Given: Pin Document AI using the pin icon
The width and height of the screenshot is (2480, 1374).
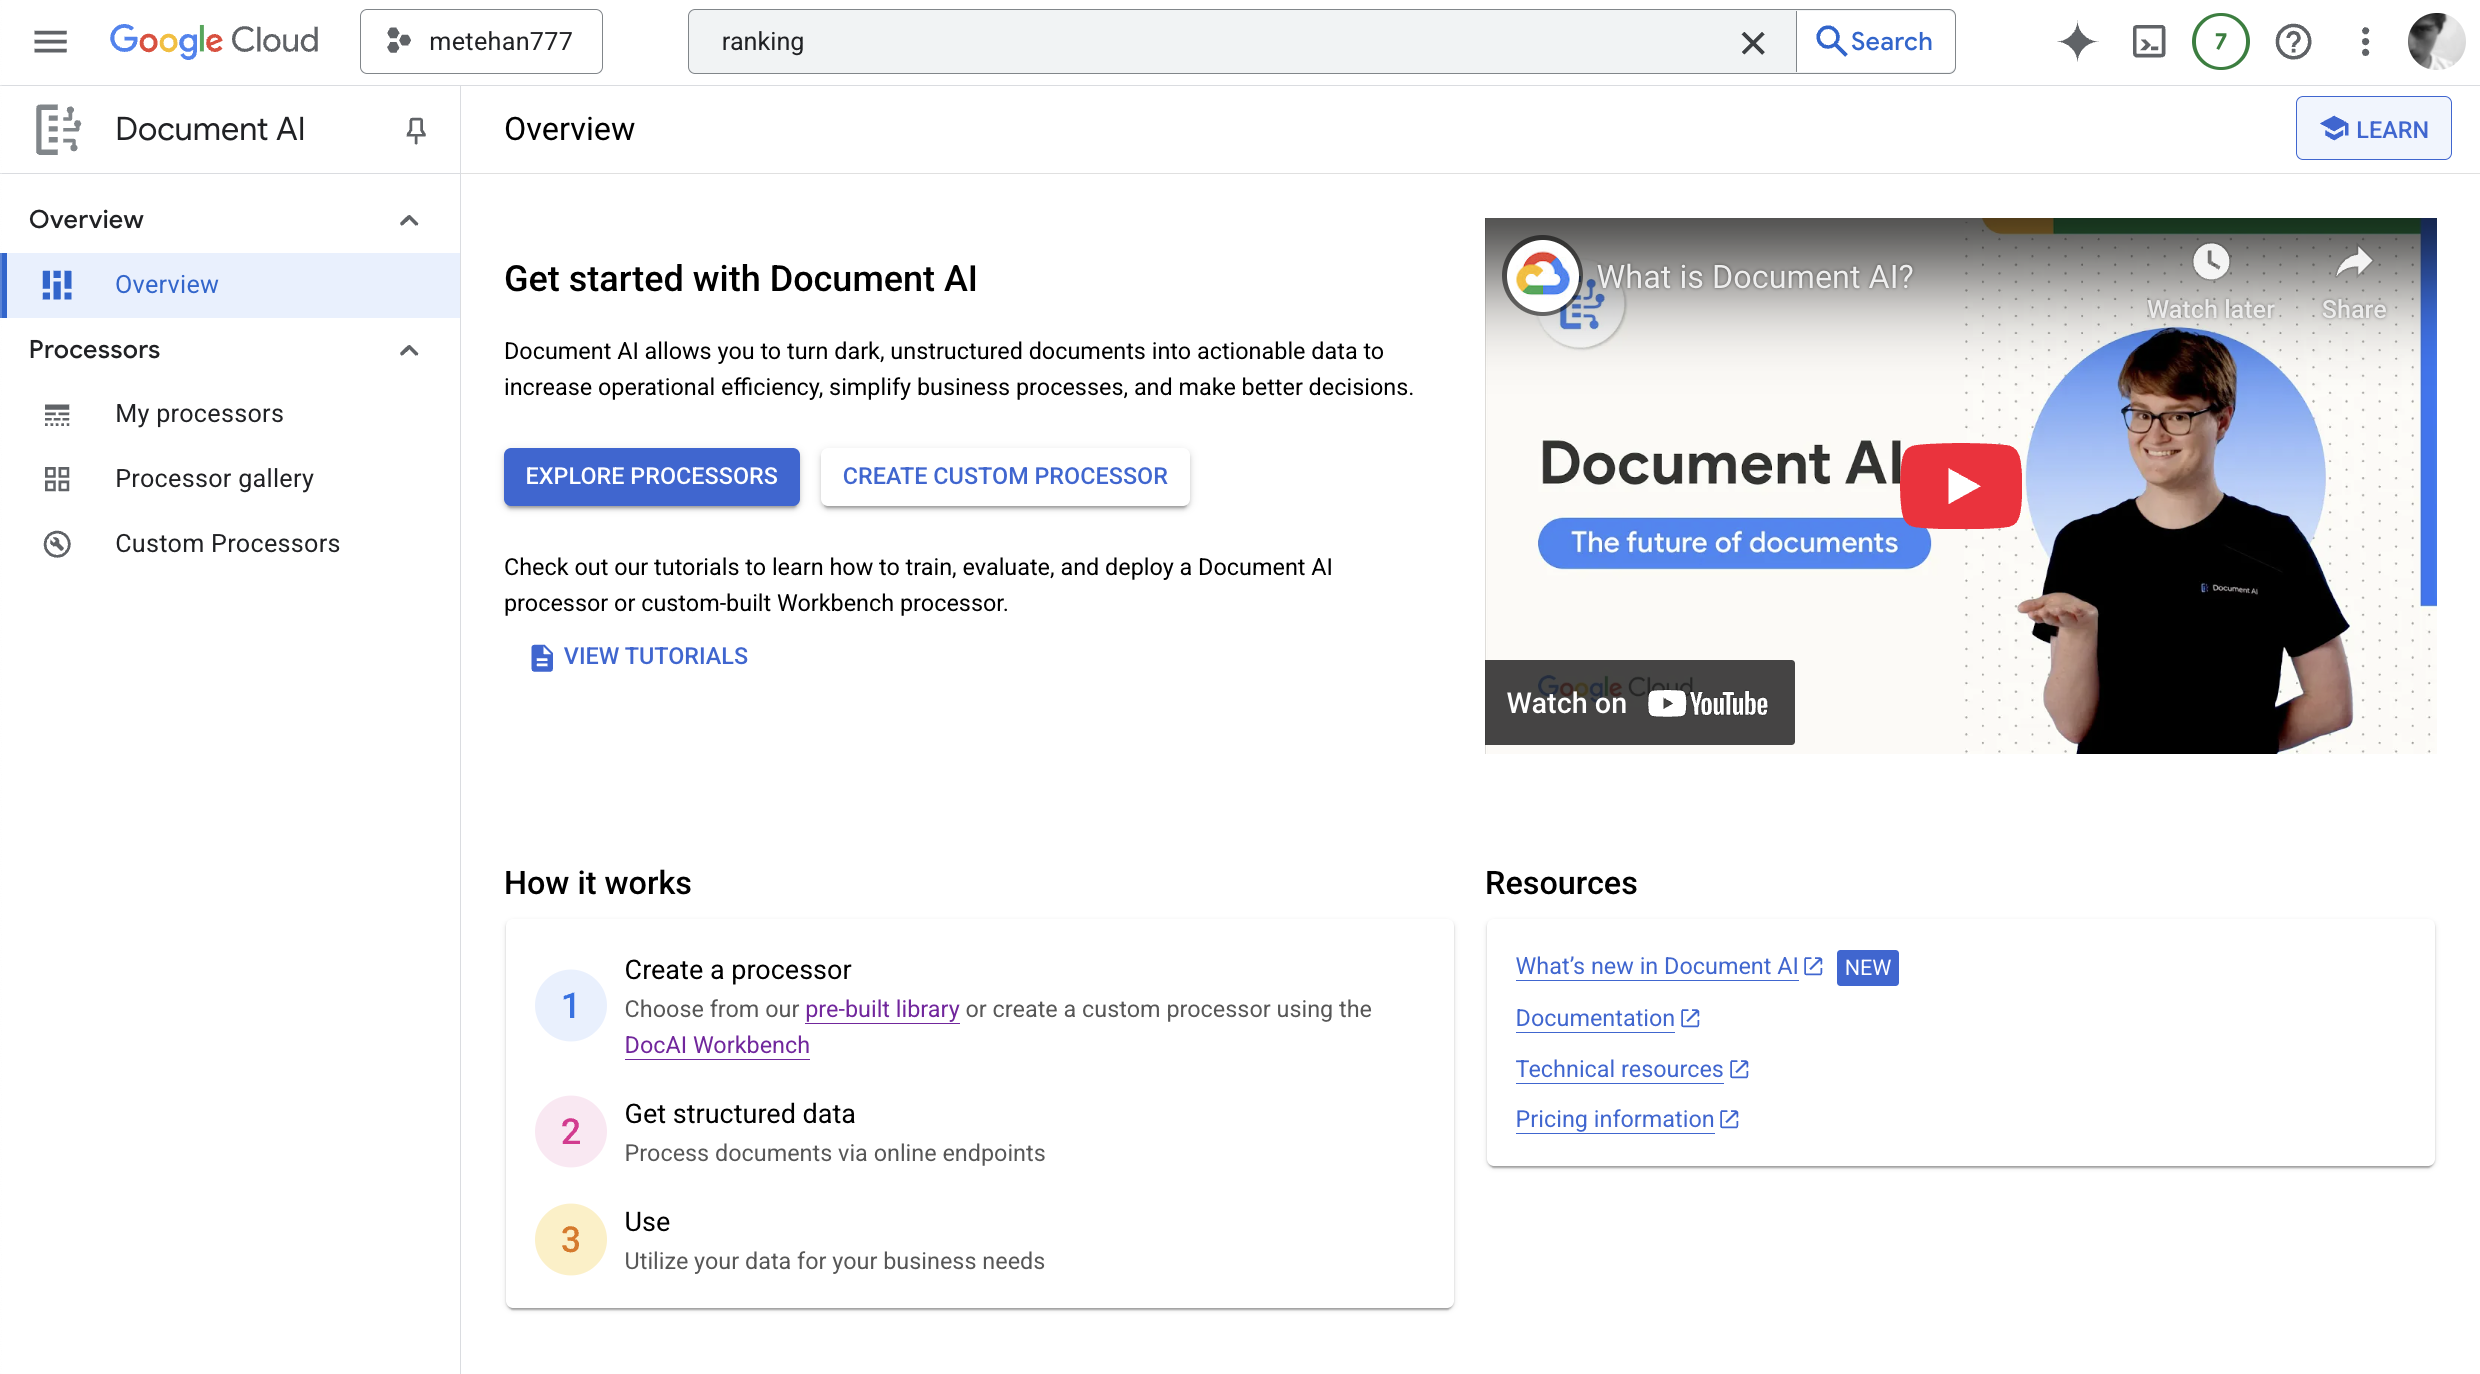Looking at the screenshot, I should pos(416,130).
